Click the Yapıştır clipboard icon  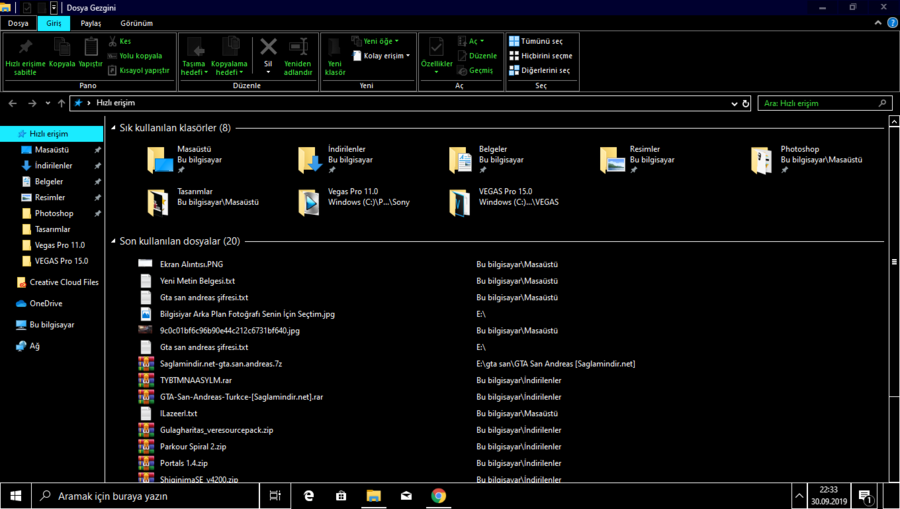tap(91, 47)
